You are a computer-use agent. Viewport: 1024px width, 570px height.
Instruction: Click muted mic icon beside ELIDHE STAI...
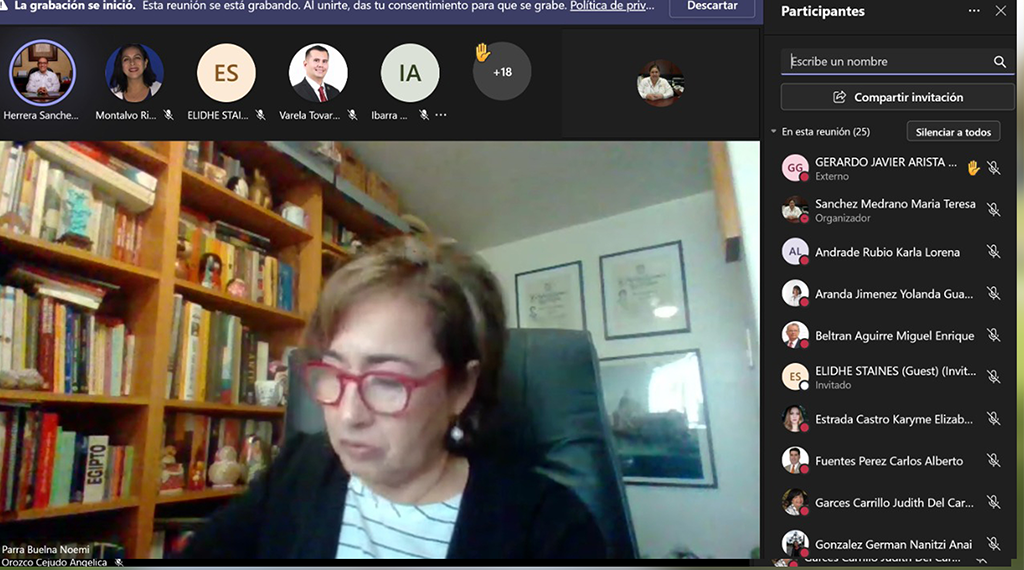point(261,115)
